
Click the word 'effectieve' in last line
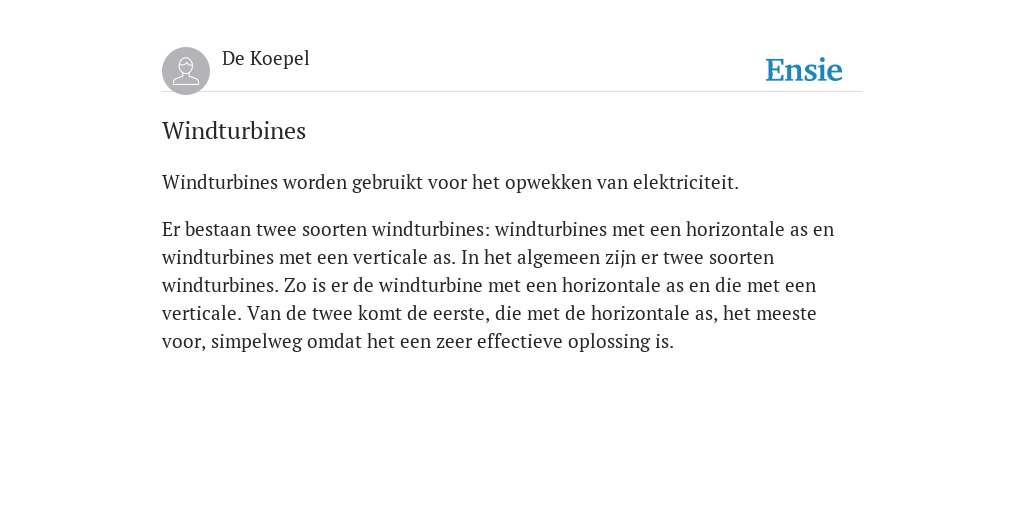pos(520,342)
